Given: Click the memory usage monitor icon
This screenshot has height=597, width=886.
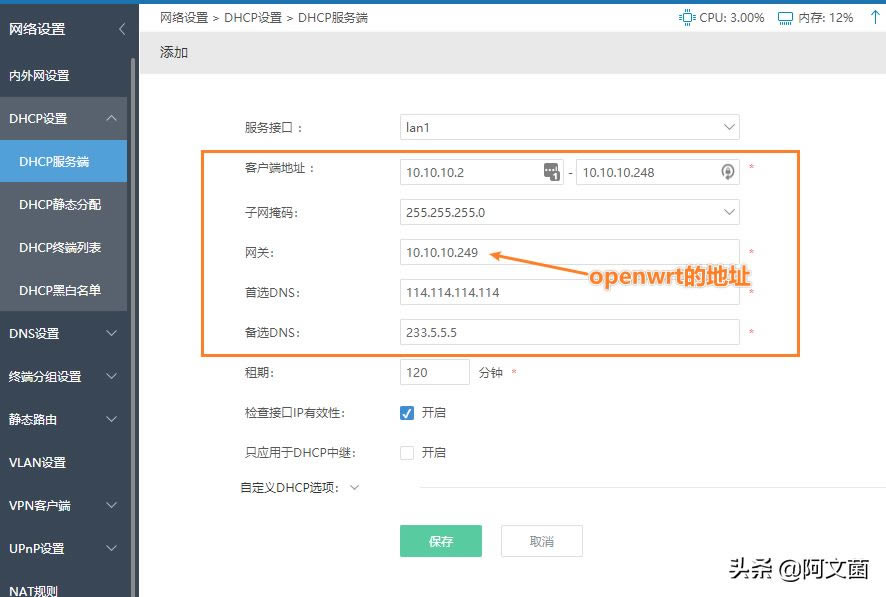Looking at the screenshot, I should tap(785, 18).
